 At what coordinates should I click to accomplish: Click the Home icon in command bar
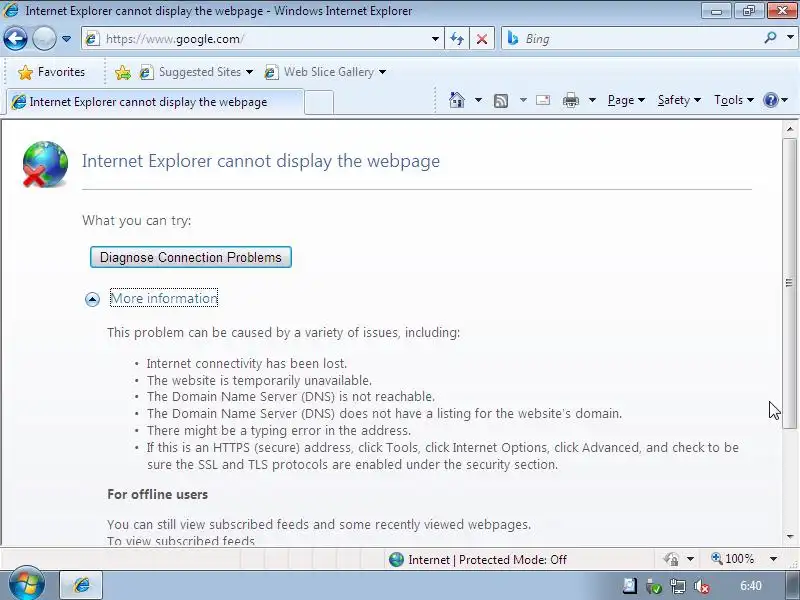coord(457,100)
